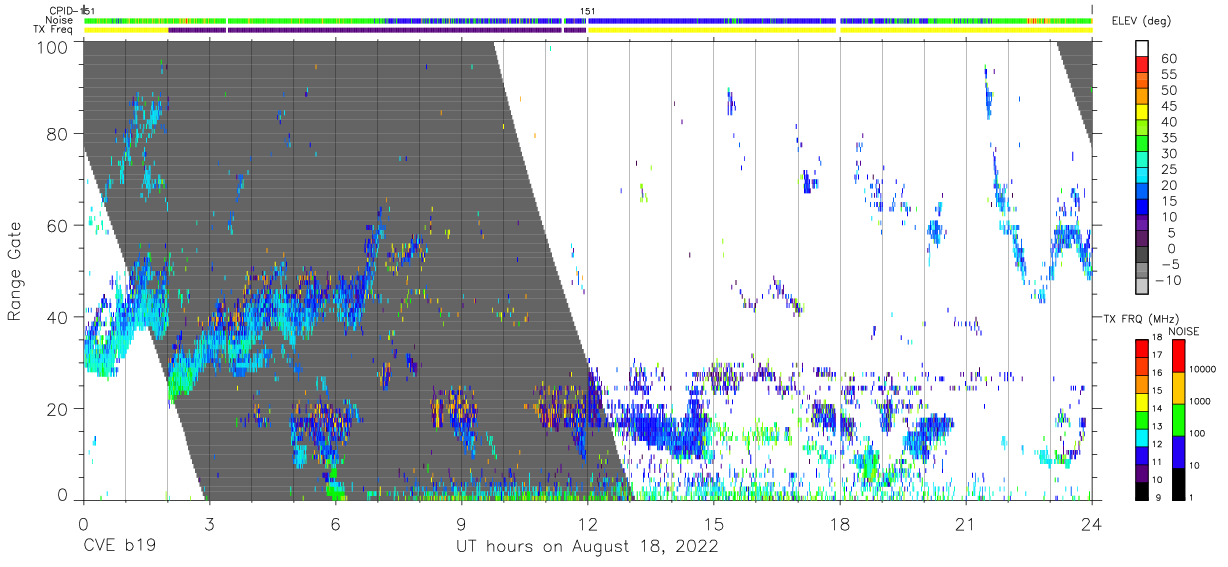
Task: Click the '40' tick on Range Gate axis
Action: click(58, 317)
